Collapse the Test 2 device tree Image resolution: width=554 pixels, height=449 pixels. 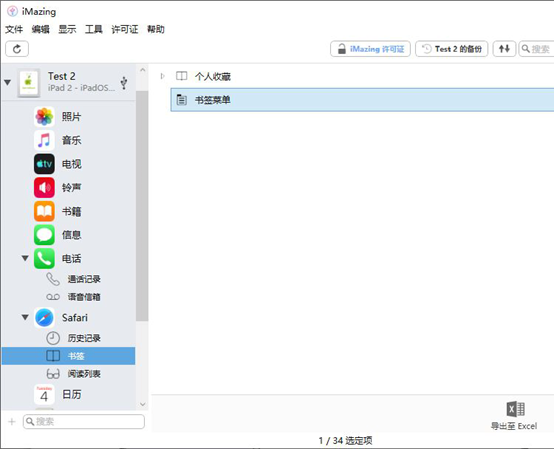point(7,83)
